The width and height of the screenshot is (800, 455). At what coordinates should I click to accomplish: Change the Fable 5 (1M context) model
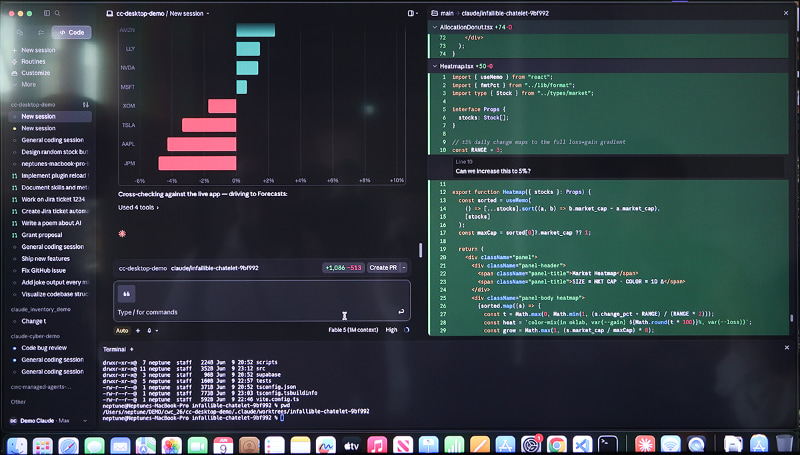[353, 330]
